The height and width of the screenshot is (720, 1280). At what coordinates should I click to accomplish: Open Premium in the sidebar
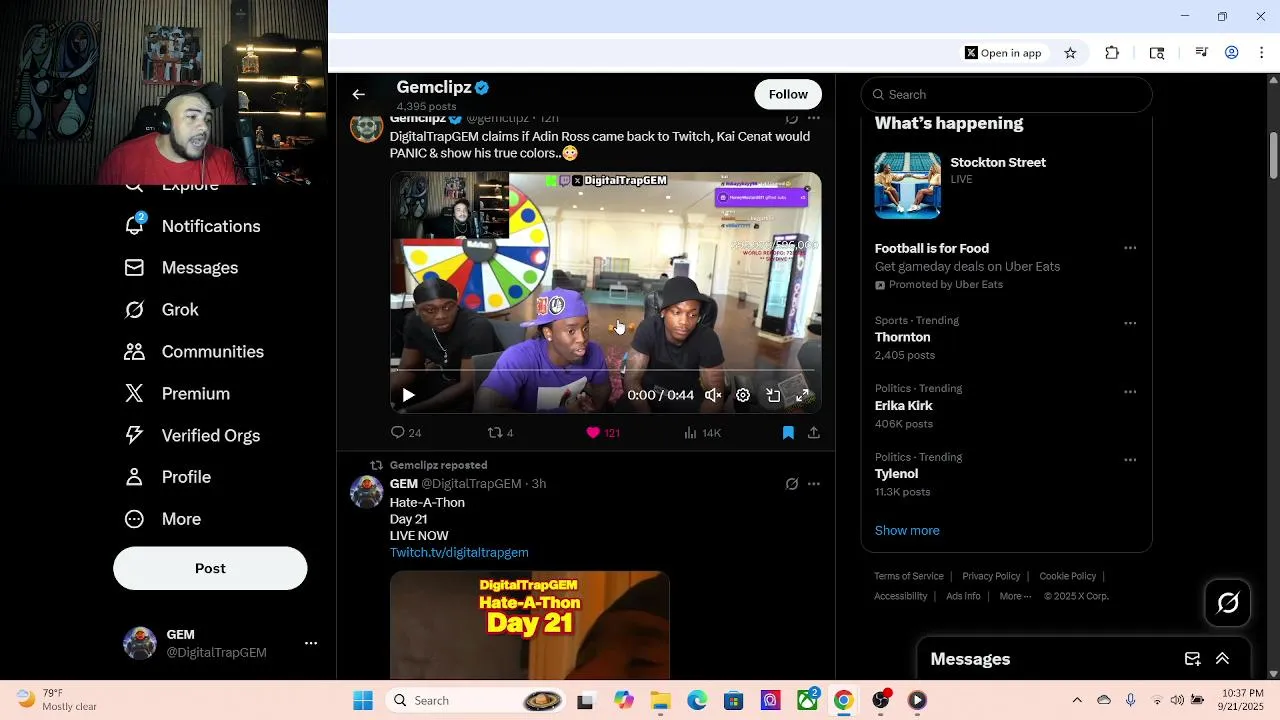(x=176, y=394)
